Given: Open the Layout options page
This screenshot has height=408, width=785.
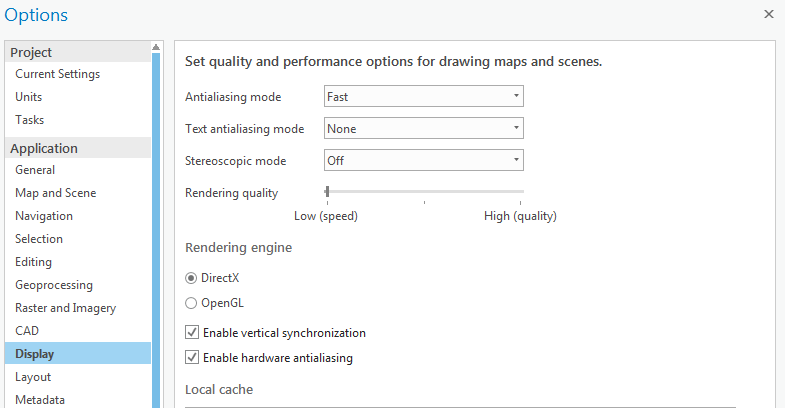Looking at the screenshot, I should (33, 377).
